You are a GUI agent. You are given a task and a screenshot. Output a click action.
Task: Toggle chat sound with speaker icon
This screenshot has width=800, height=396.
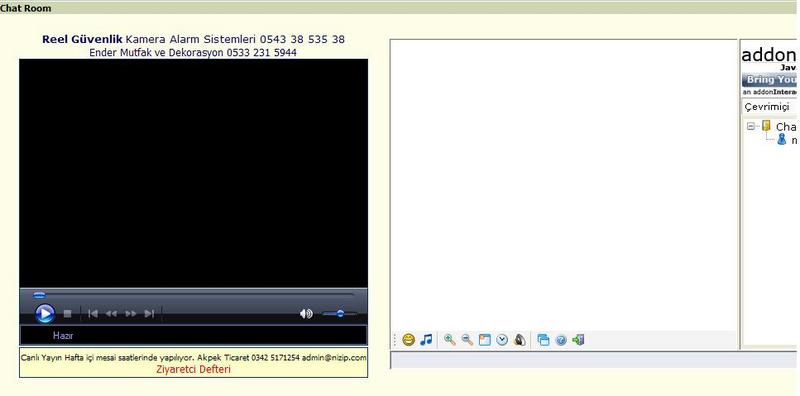tap(519, 340)
